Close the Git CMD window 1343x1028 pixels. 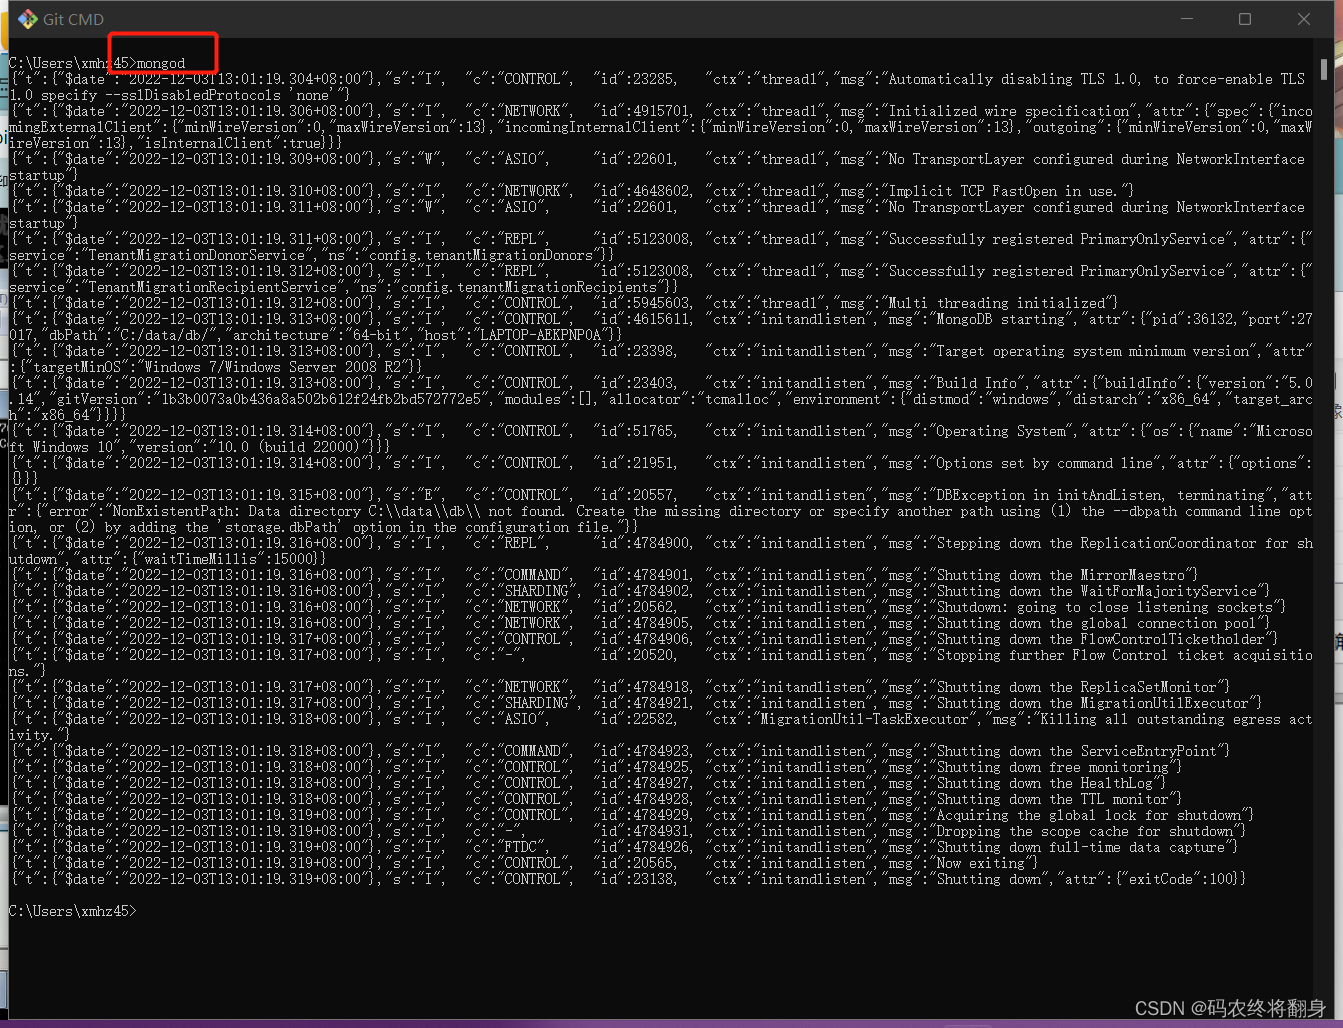[x=1304, y=19]
